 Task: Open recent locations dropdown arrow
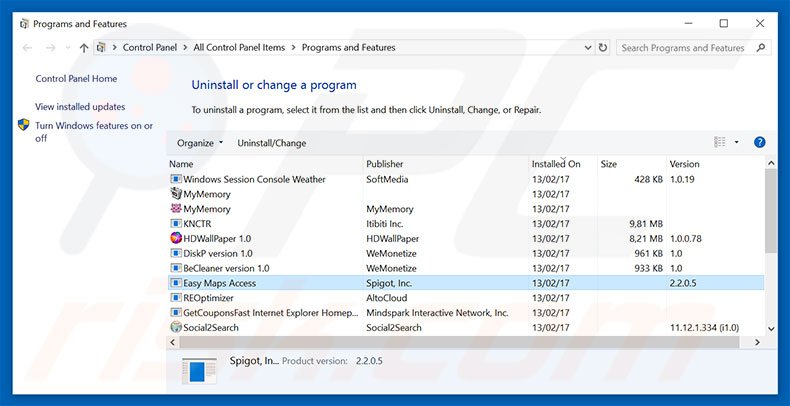(68, 48)
